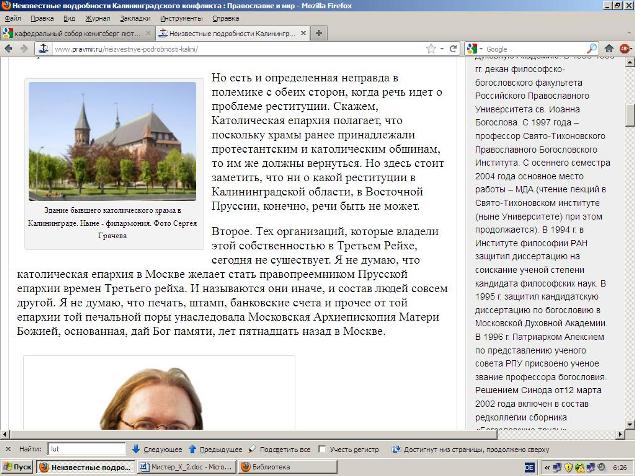Close the find bar
The width and height of the screenshot is (635, 476).
8,449
